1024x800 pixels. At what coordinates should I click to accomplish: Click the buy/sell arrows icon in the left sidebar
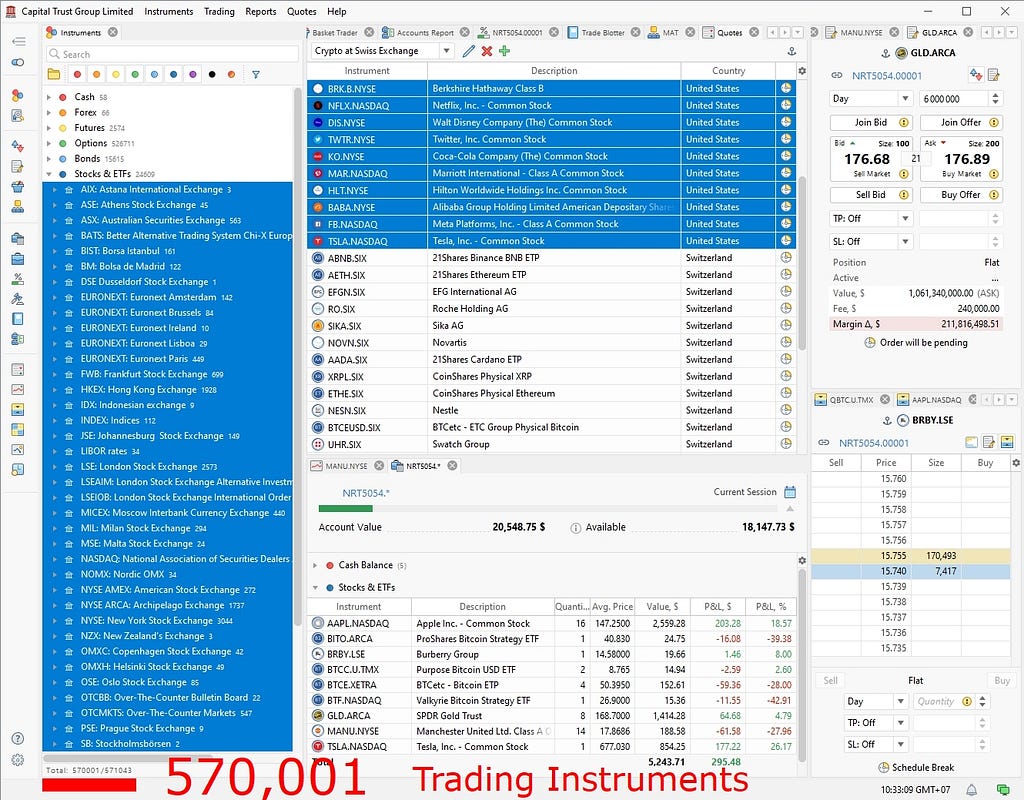coord(18,146)
